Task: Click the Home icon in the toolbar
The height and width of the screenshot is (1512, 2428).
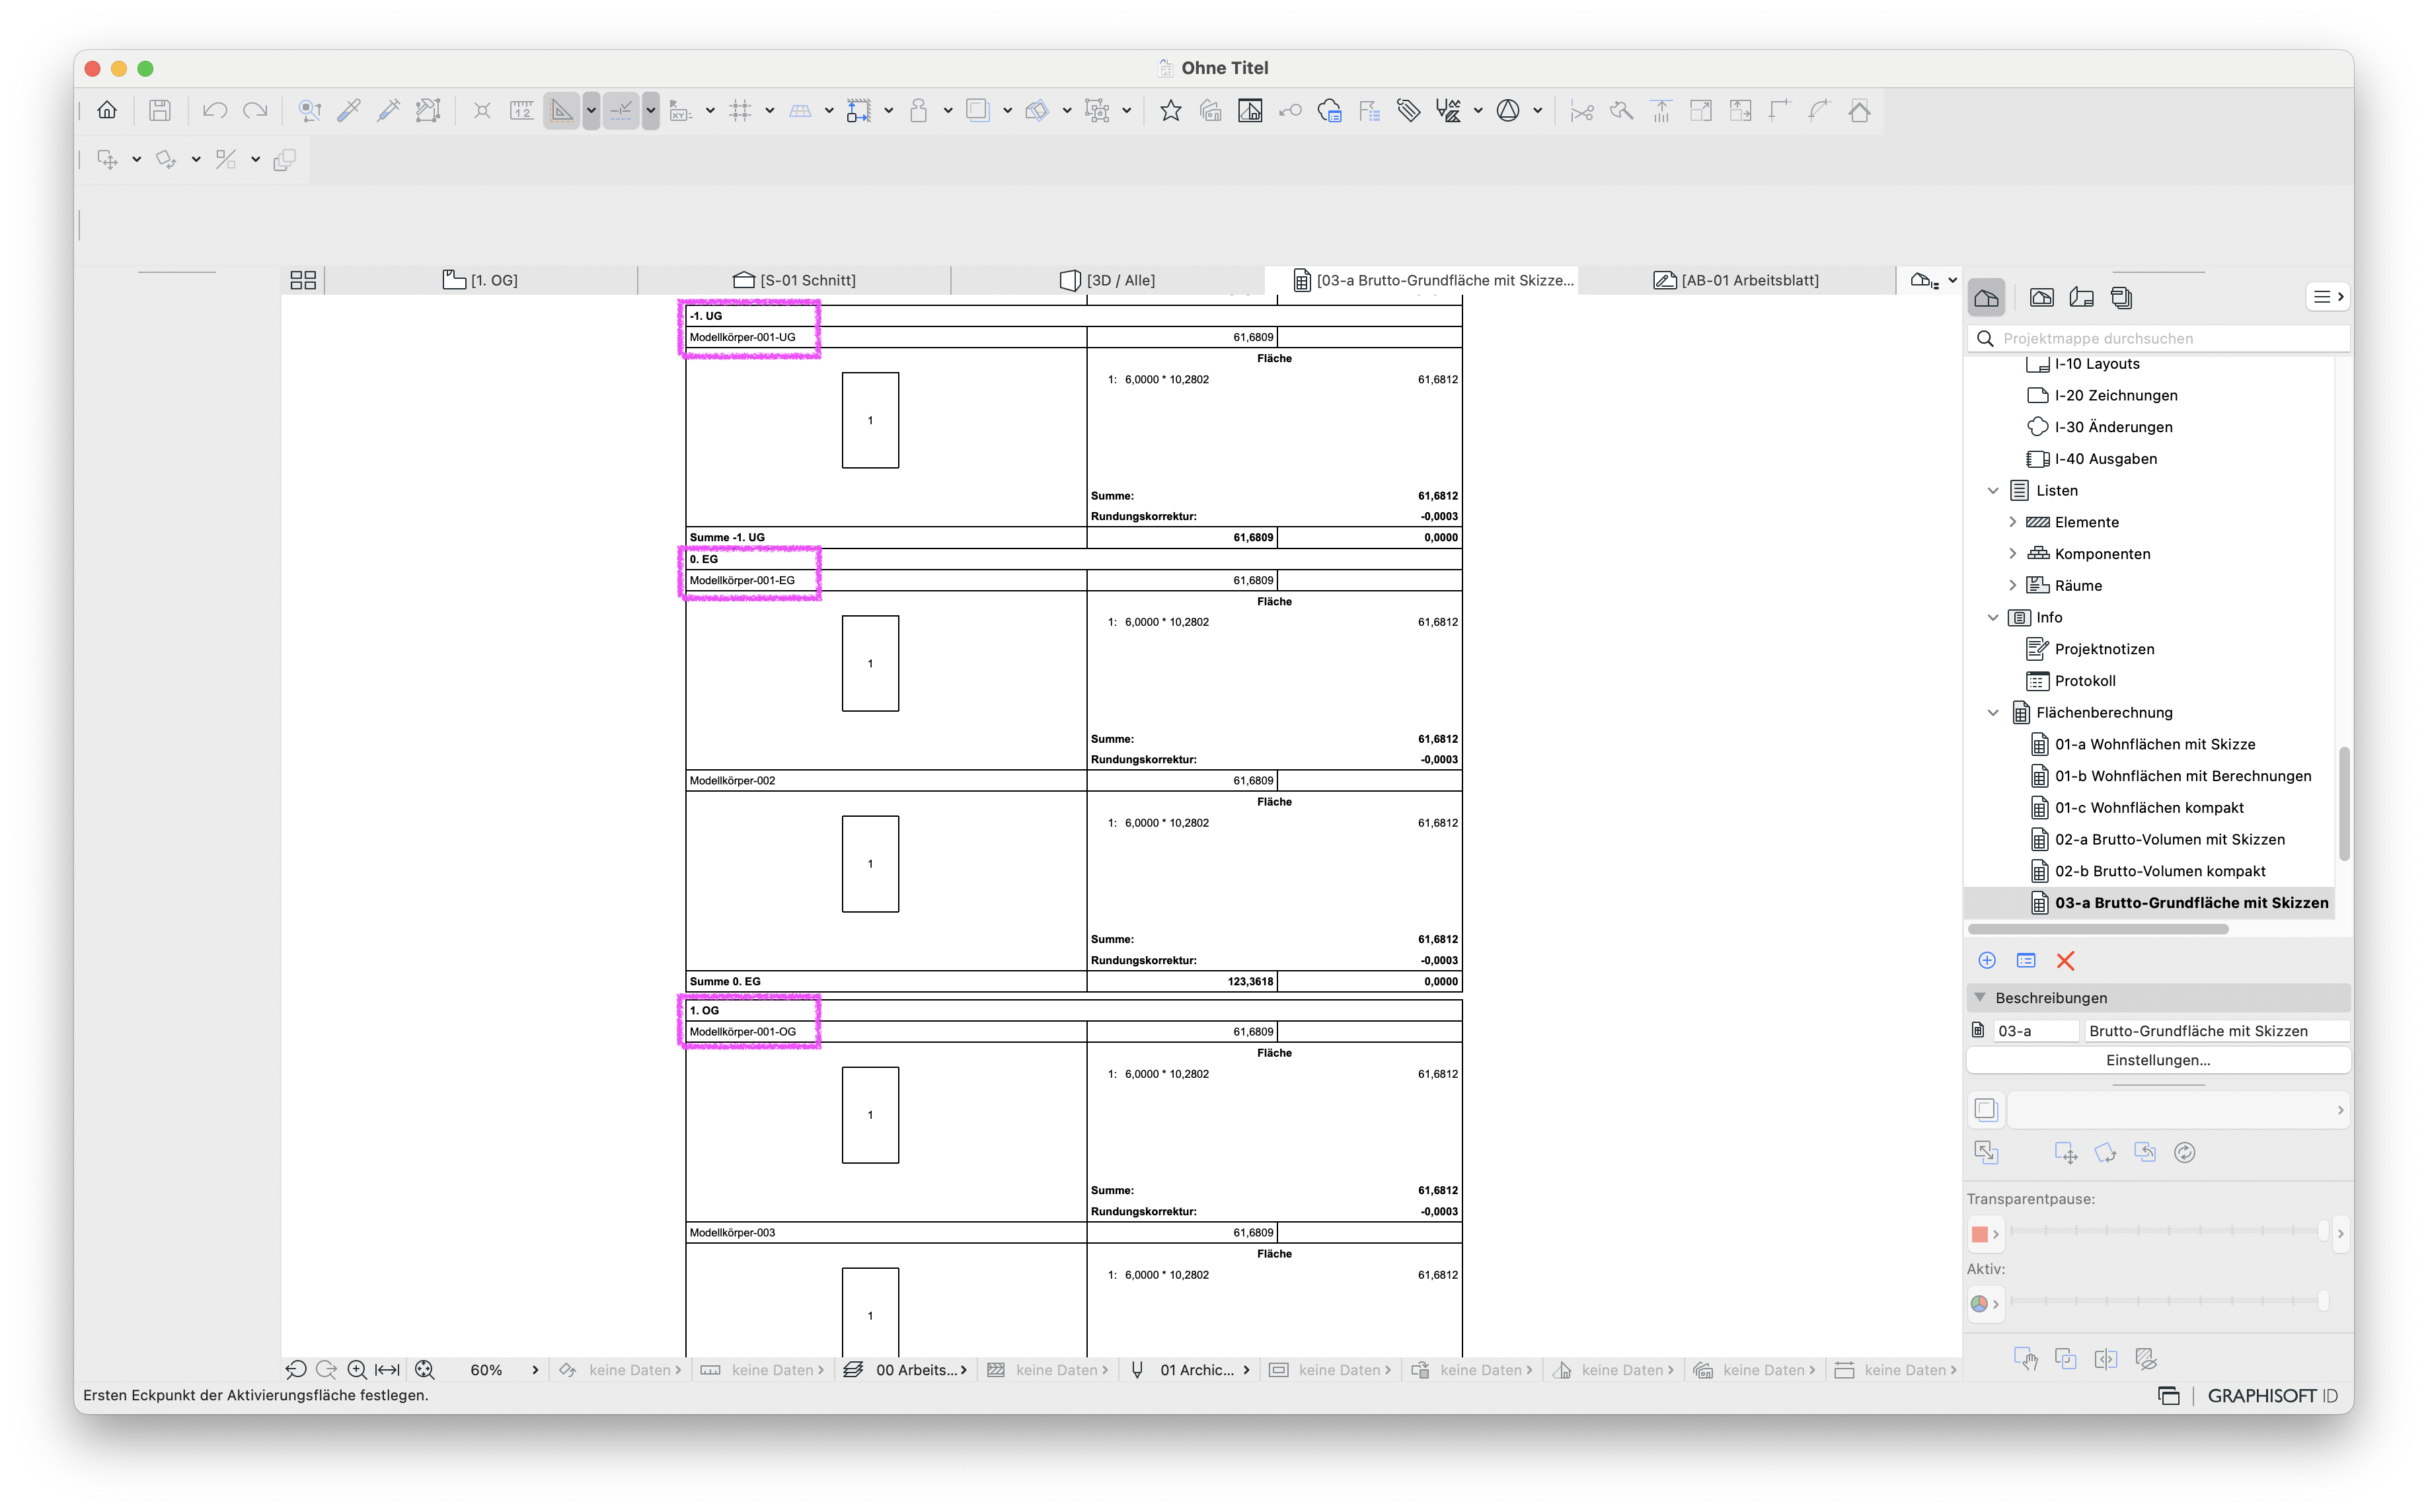Action: (x=107, y=110)
